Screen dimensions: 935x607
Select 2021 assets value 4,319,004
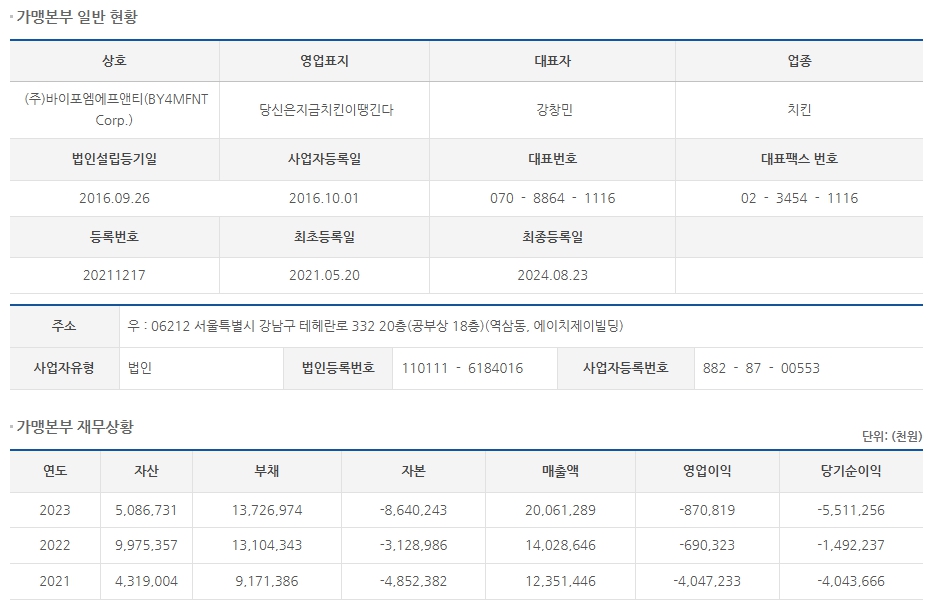[147, 581]
